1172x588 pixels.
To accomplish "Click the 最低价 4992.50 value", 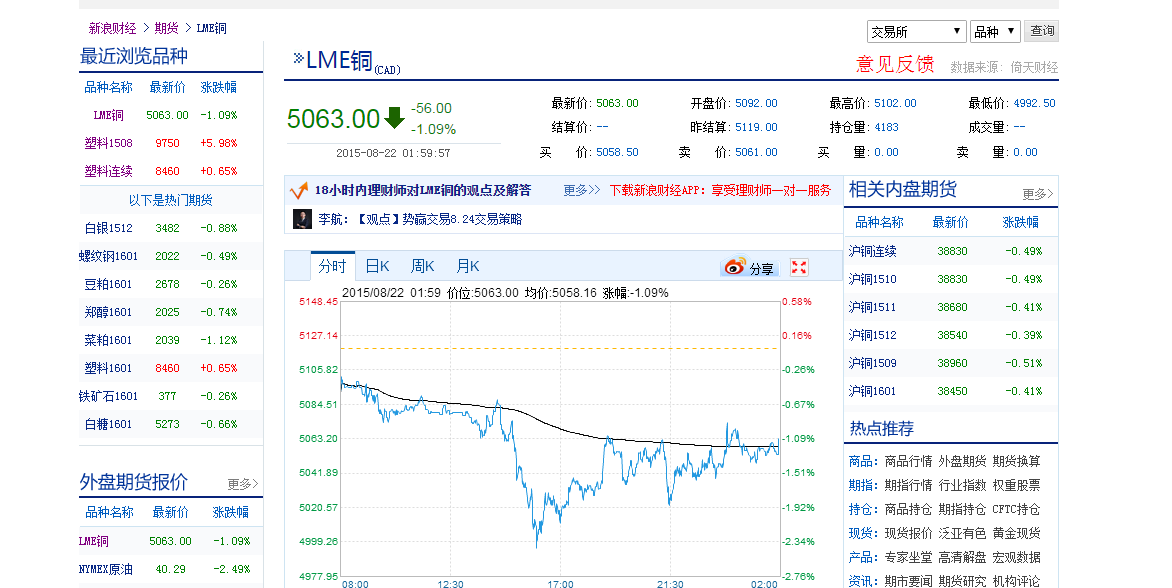I will (1034, 103).
